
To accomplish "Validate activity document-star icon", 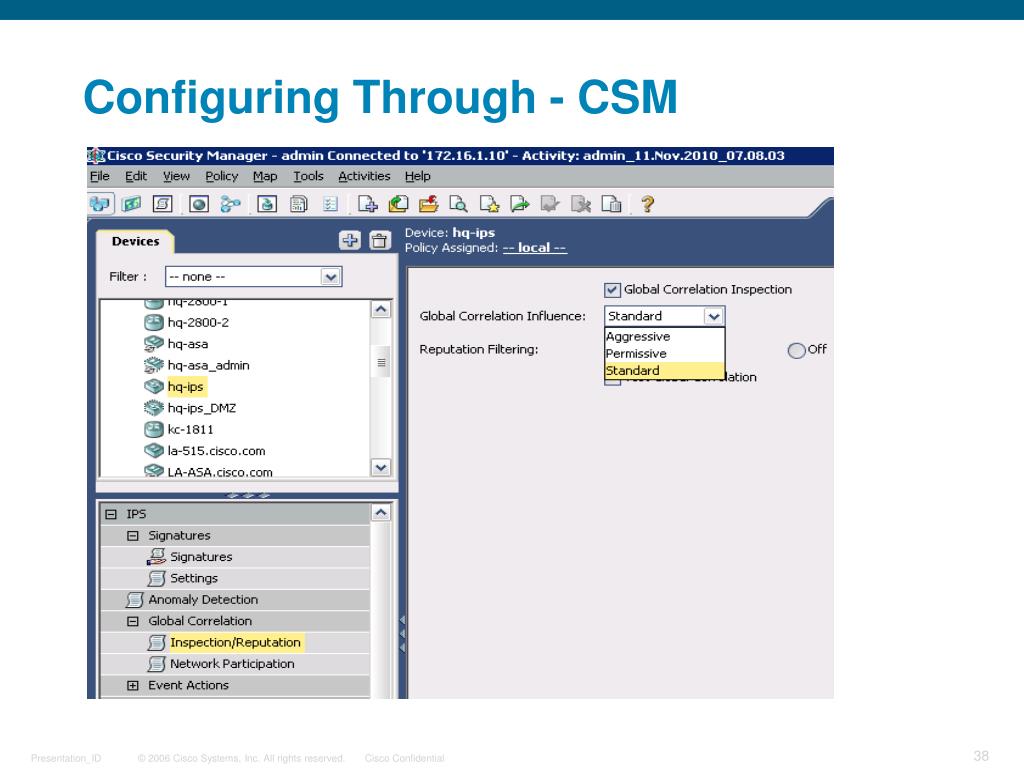I will click(489, 204).
